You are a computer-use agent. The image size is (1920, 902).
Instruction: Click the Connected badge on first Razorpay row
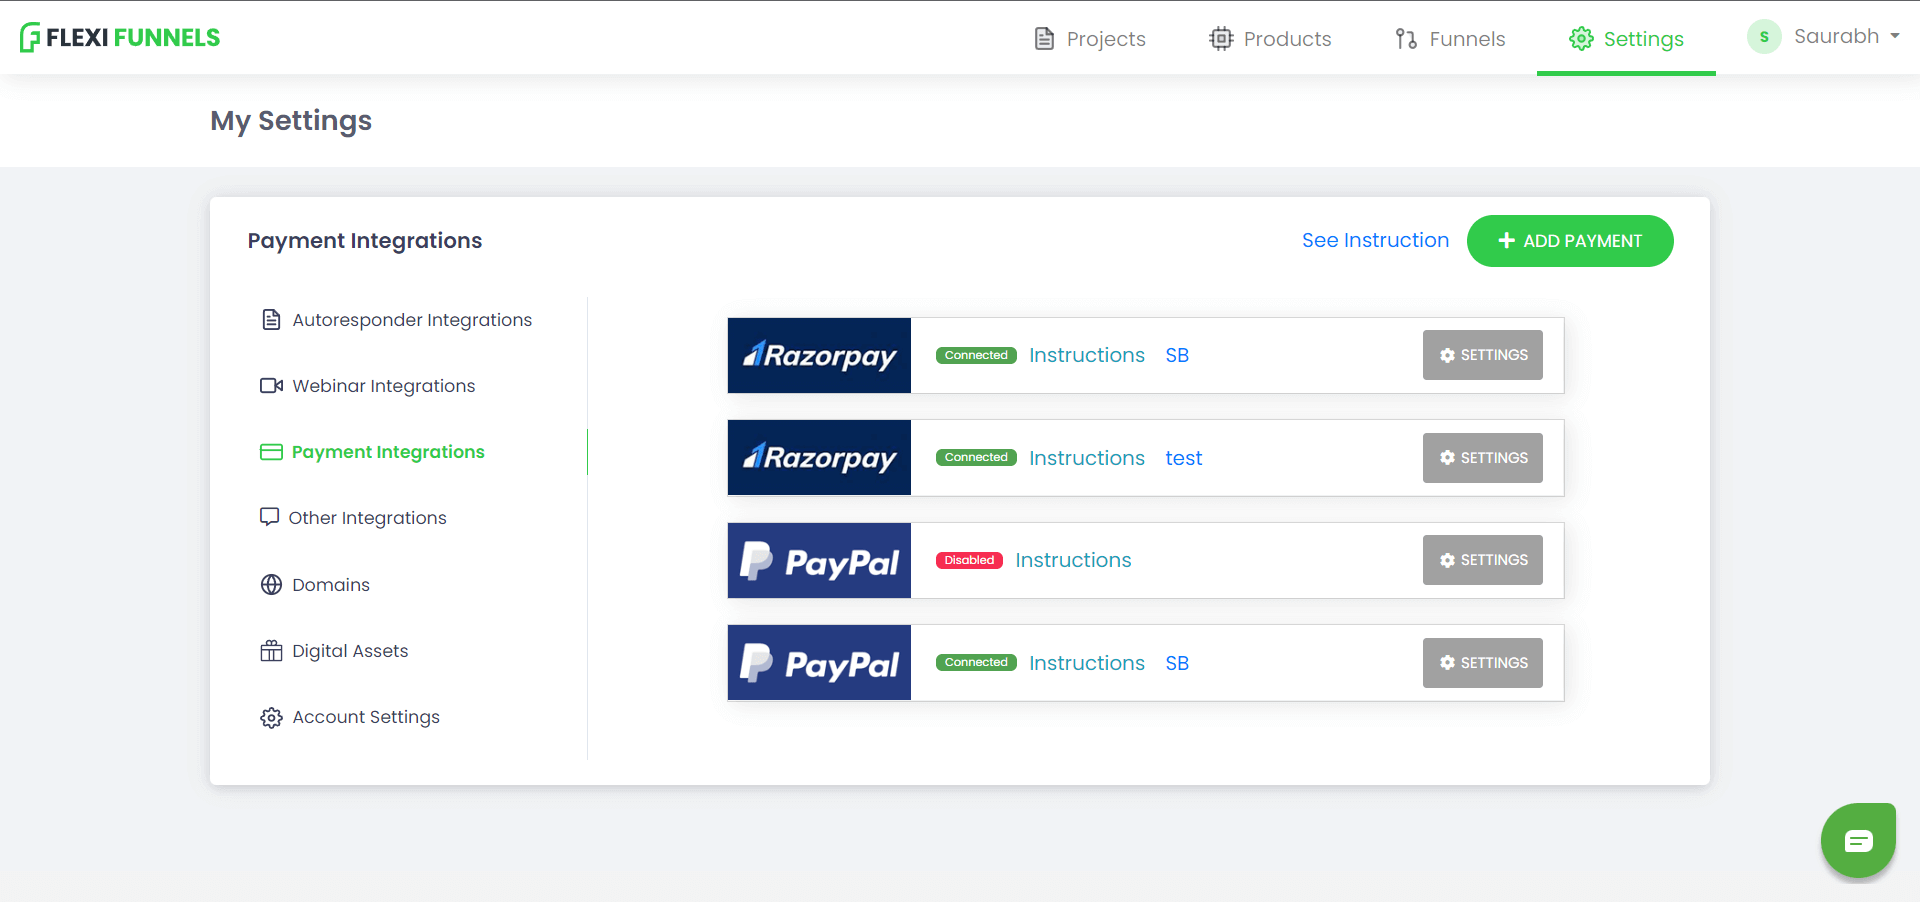tap(976, 355)
